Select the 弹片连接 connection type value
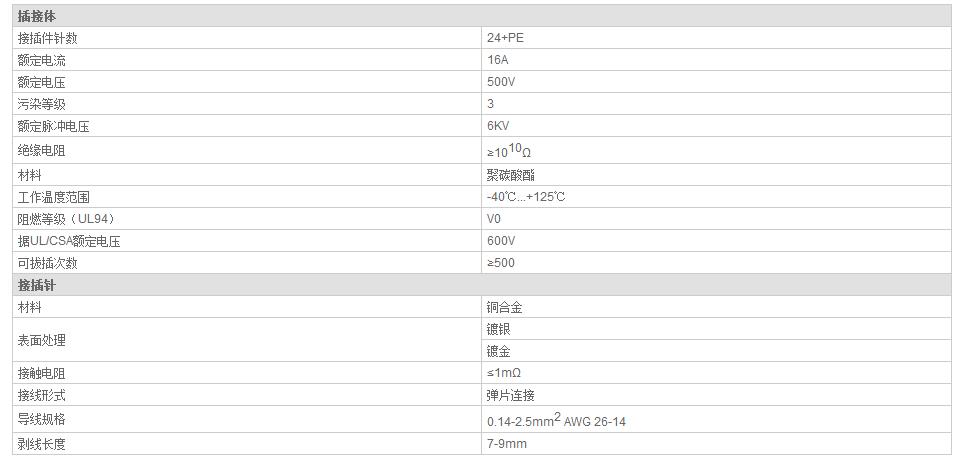 [510, 395]
